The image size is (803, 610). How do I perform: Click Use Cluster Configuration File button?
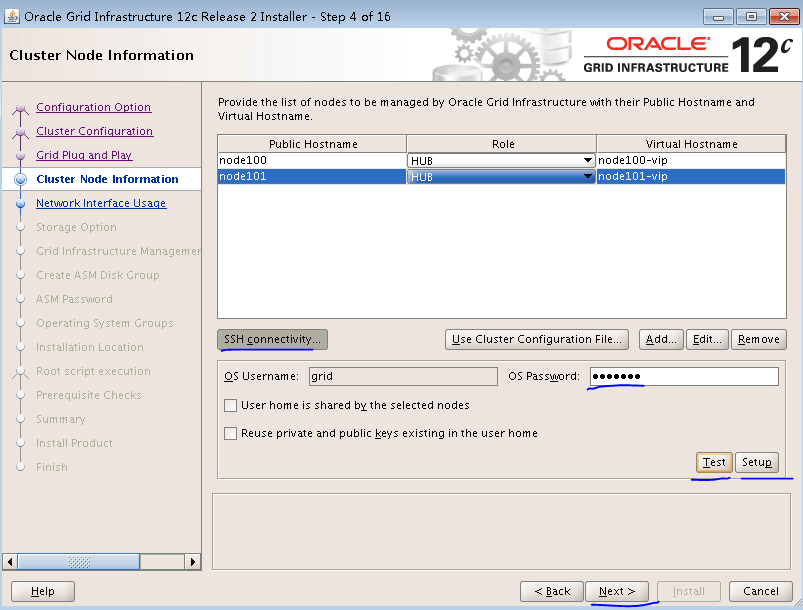[x=537, y=340]
